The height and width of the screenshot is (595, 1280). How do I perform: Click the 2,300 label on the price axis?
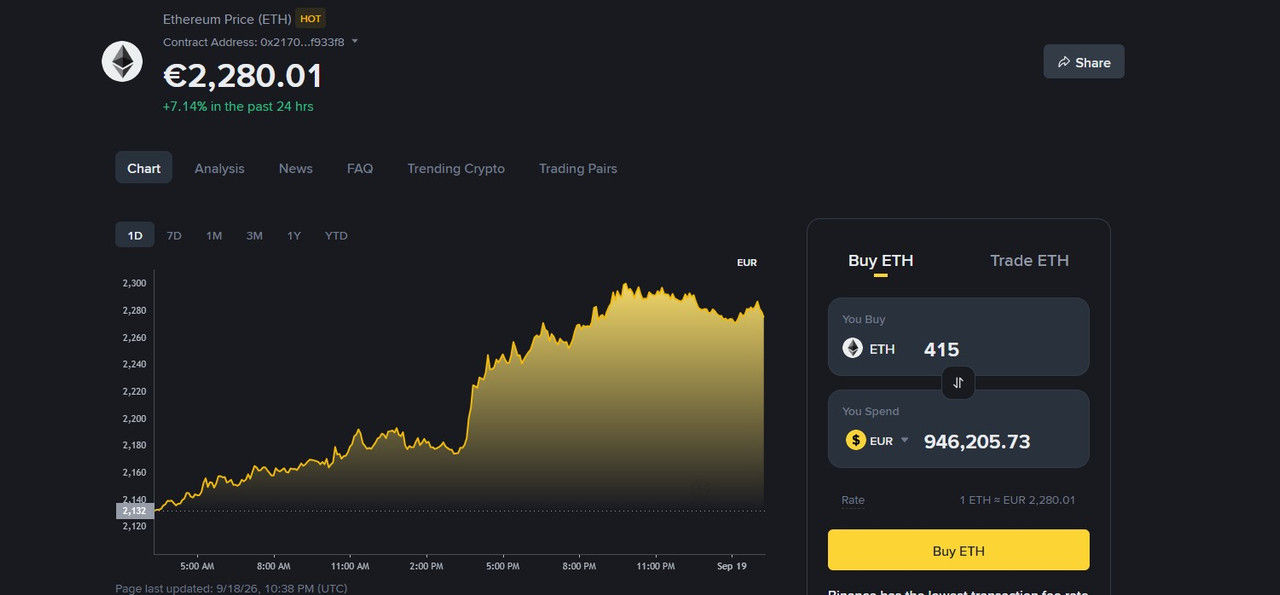pos(134,283)
